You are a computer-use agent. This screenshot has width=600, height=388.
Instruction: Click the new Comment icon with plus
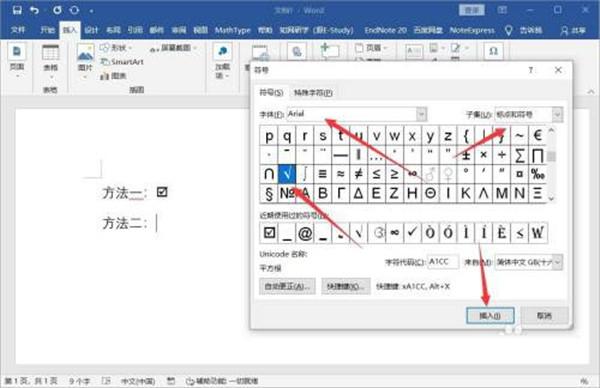coord(329,51)
